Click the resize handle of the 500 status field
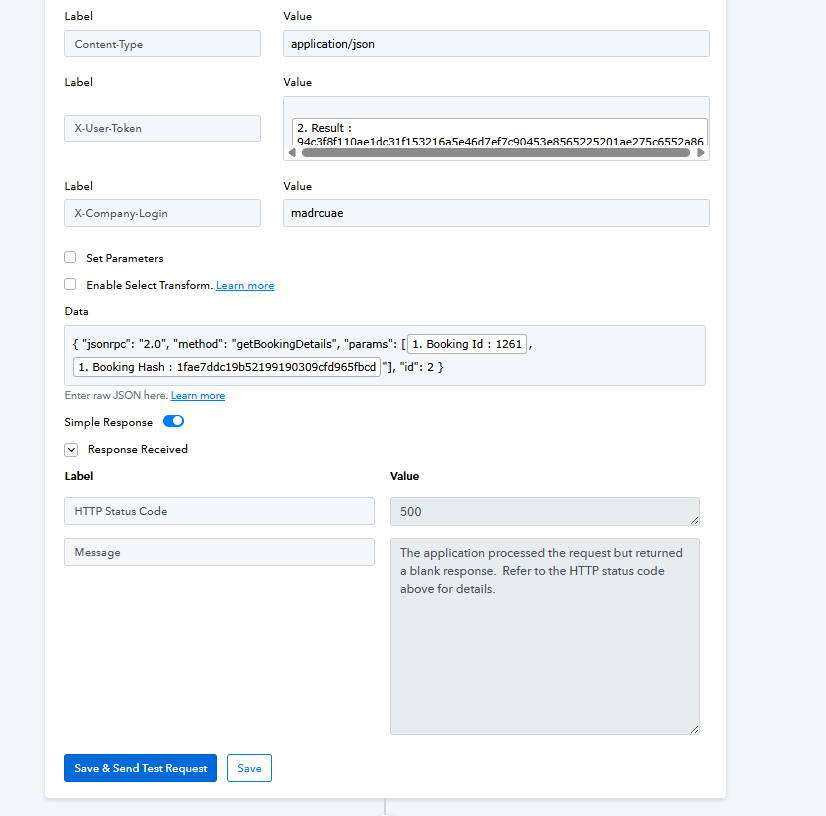The width and height of the screenshot is (826, 816). coord(694,519)
